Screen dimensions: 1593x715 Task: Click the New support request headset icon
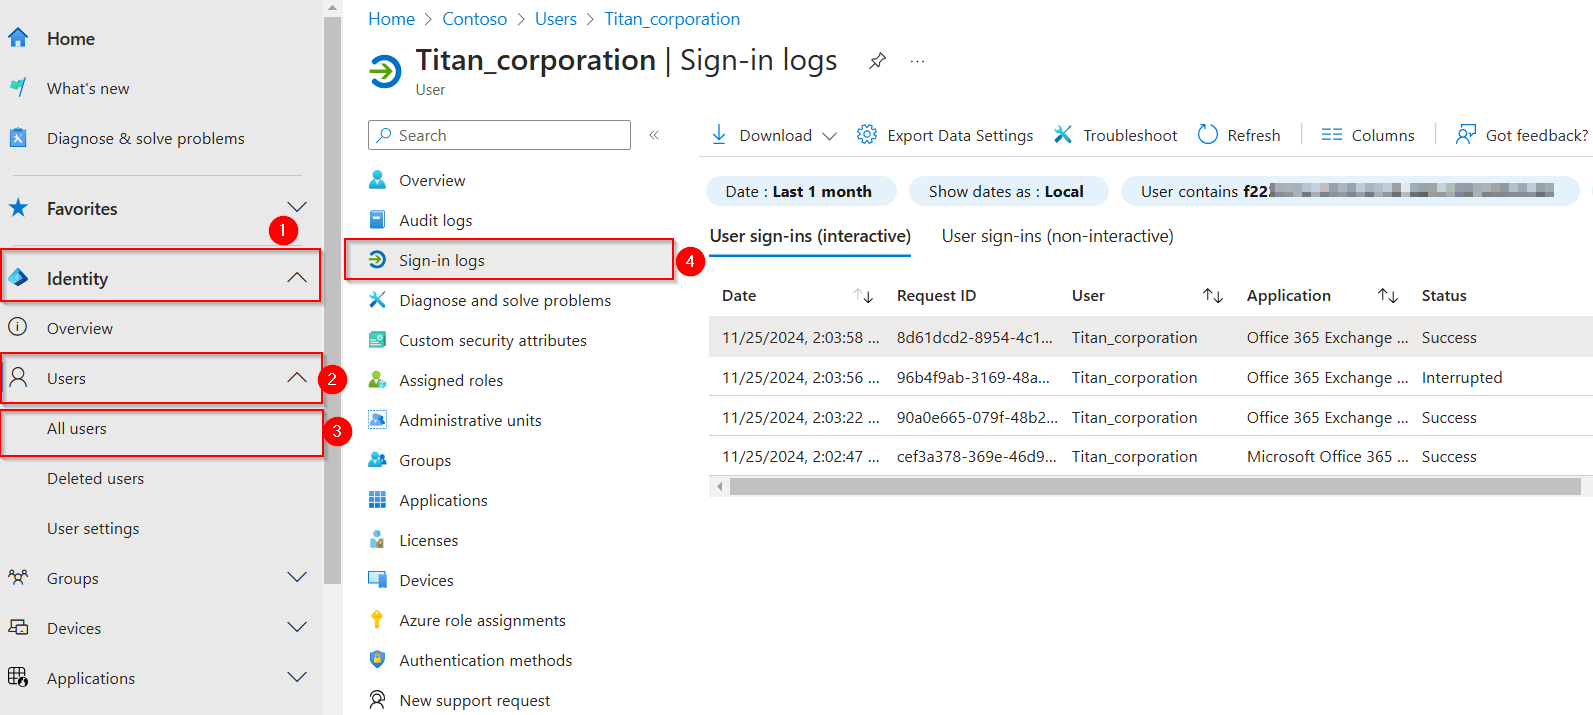tap(377, 700)
